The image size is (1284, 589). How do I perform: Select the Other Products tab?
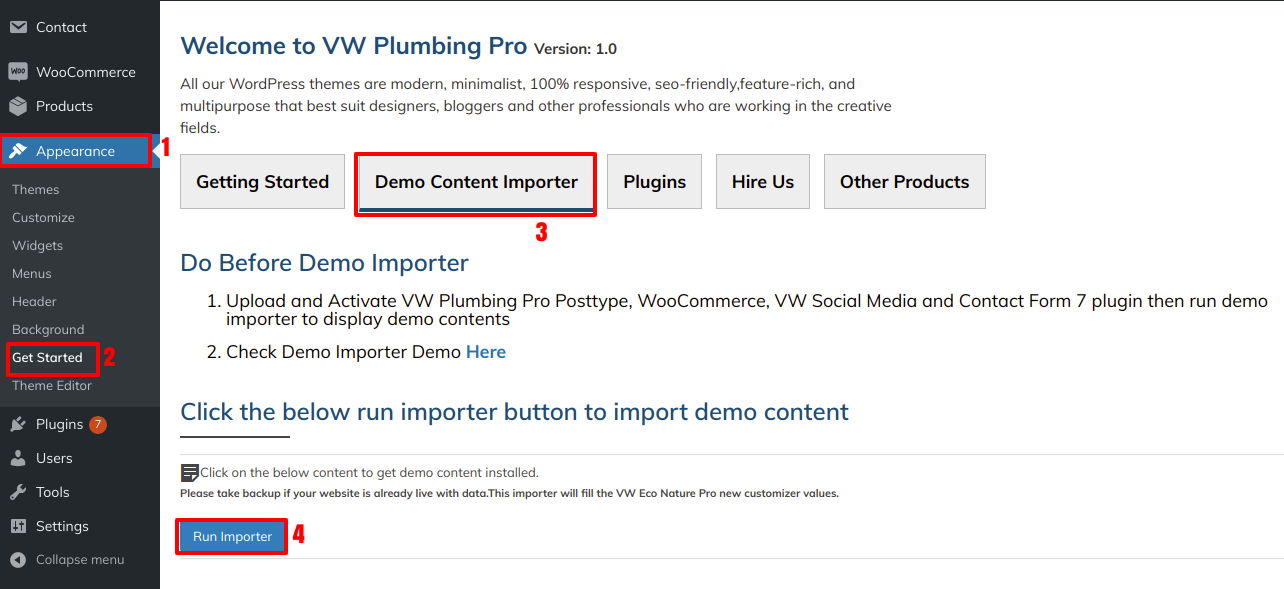coord(904,182)
